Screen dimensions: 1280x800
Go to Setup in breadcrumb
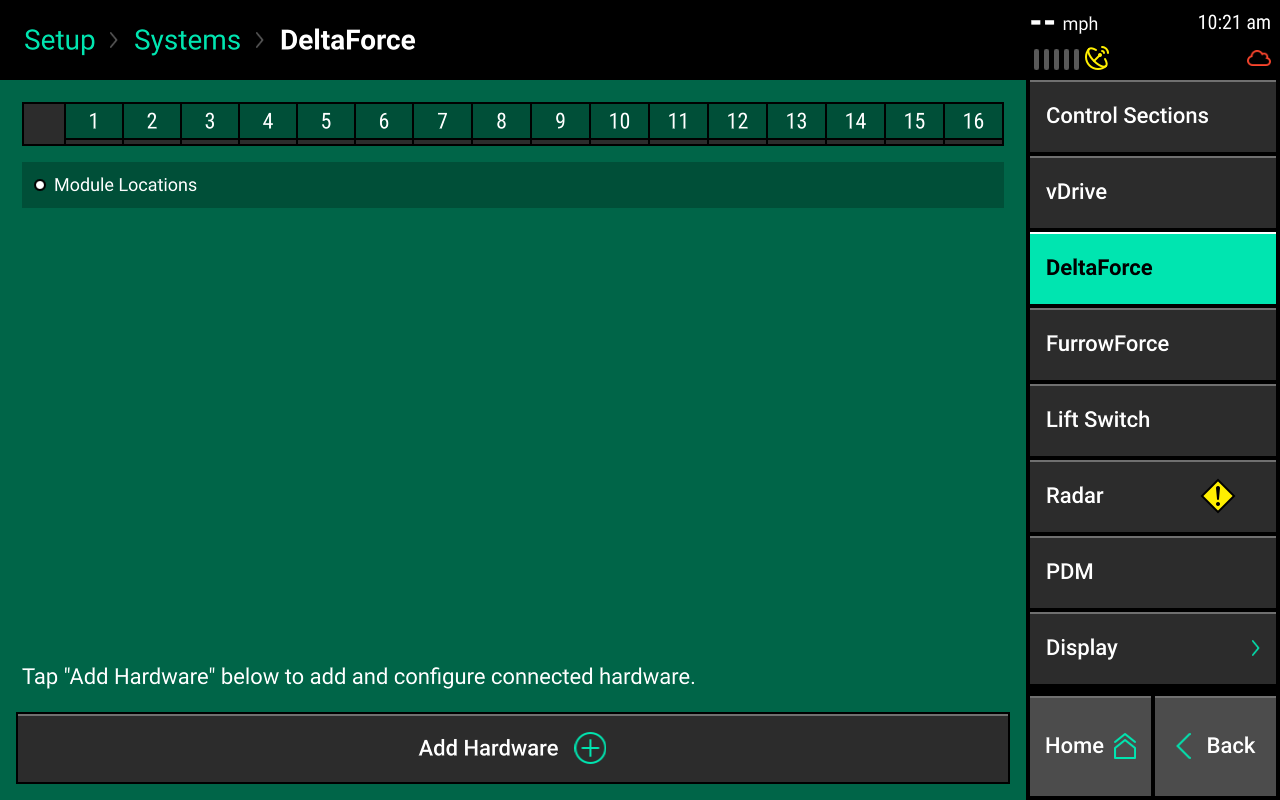(x=59, y=40)
